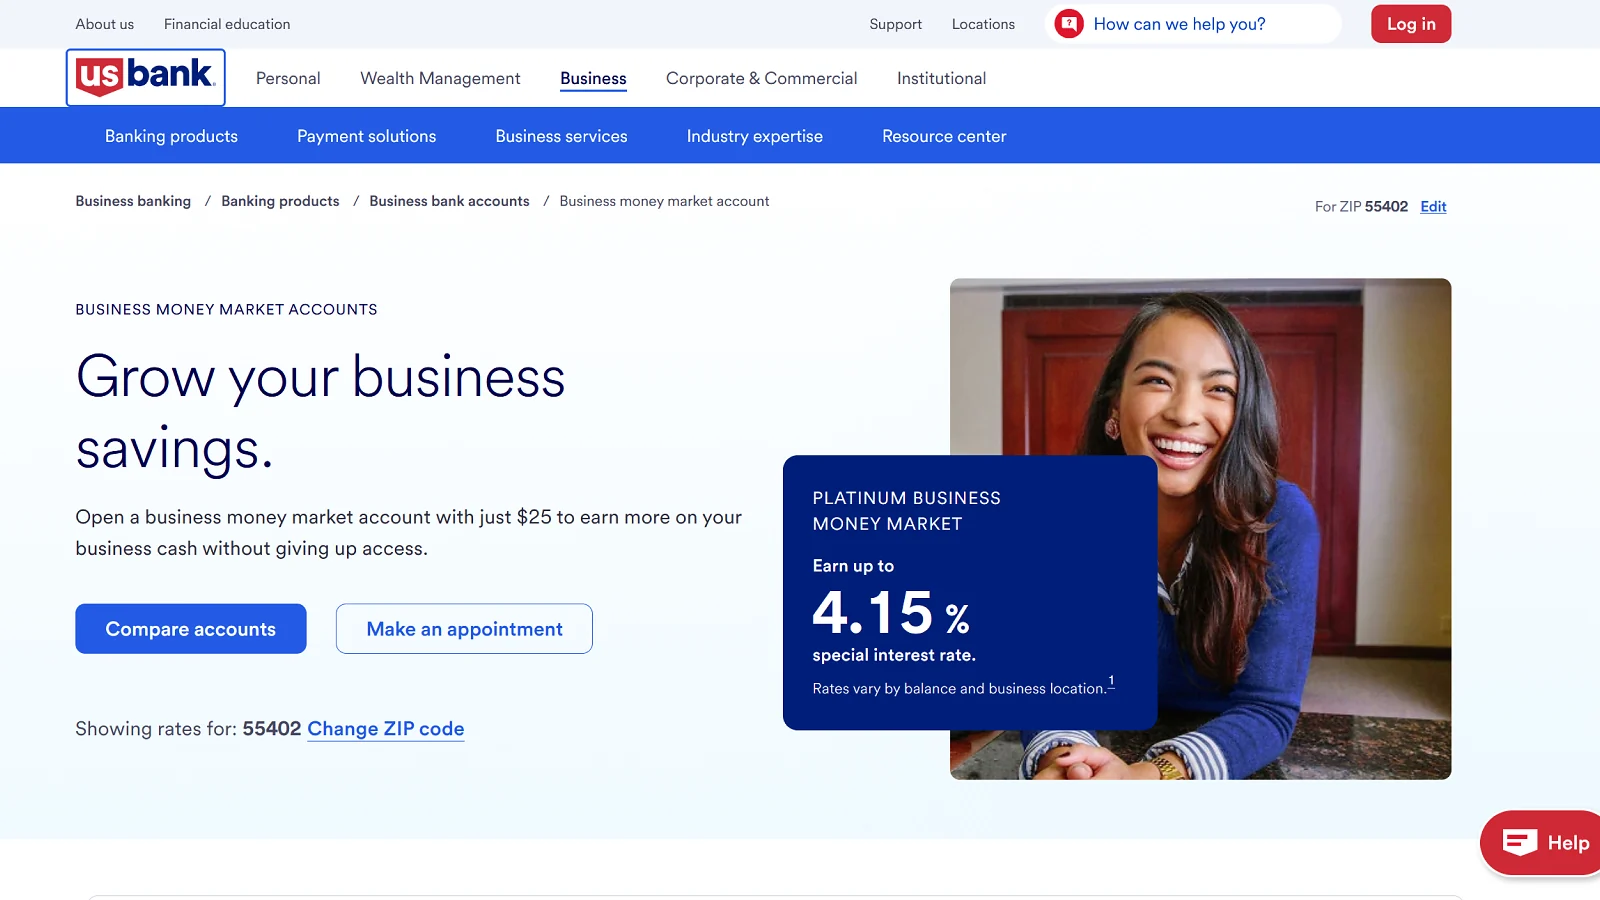Open the Help chat widget
The height and width of the screenshot is (900, 1600).
point(1541,843)
